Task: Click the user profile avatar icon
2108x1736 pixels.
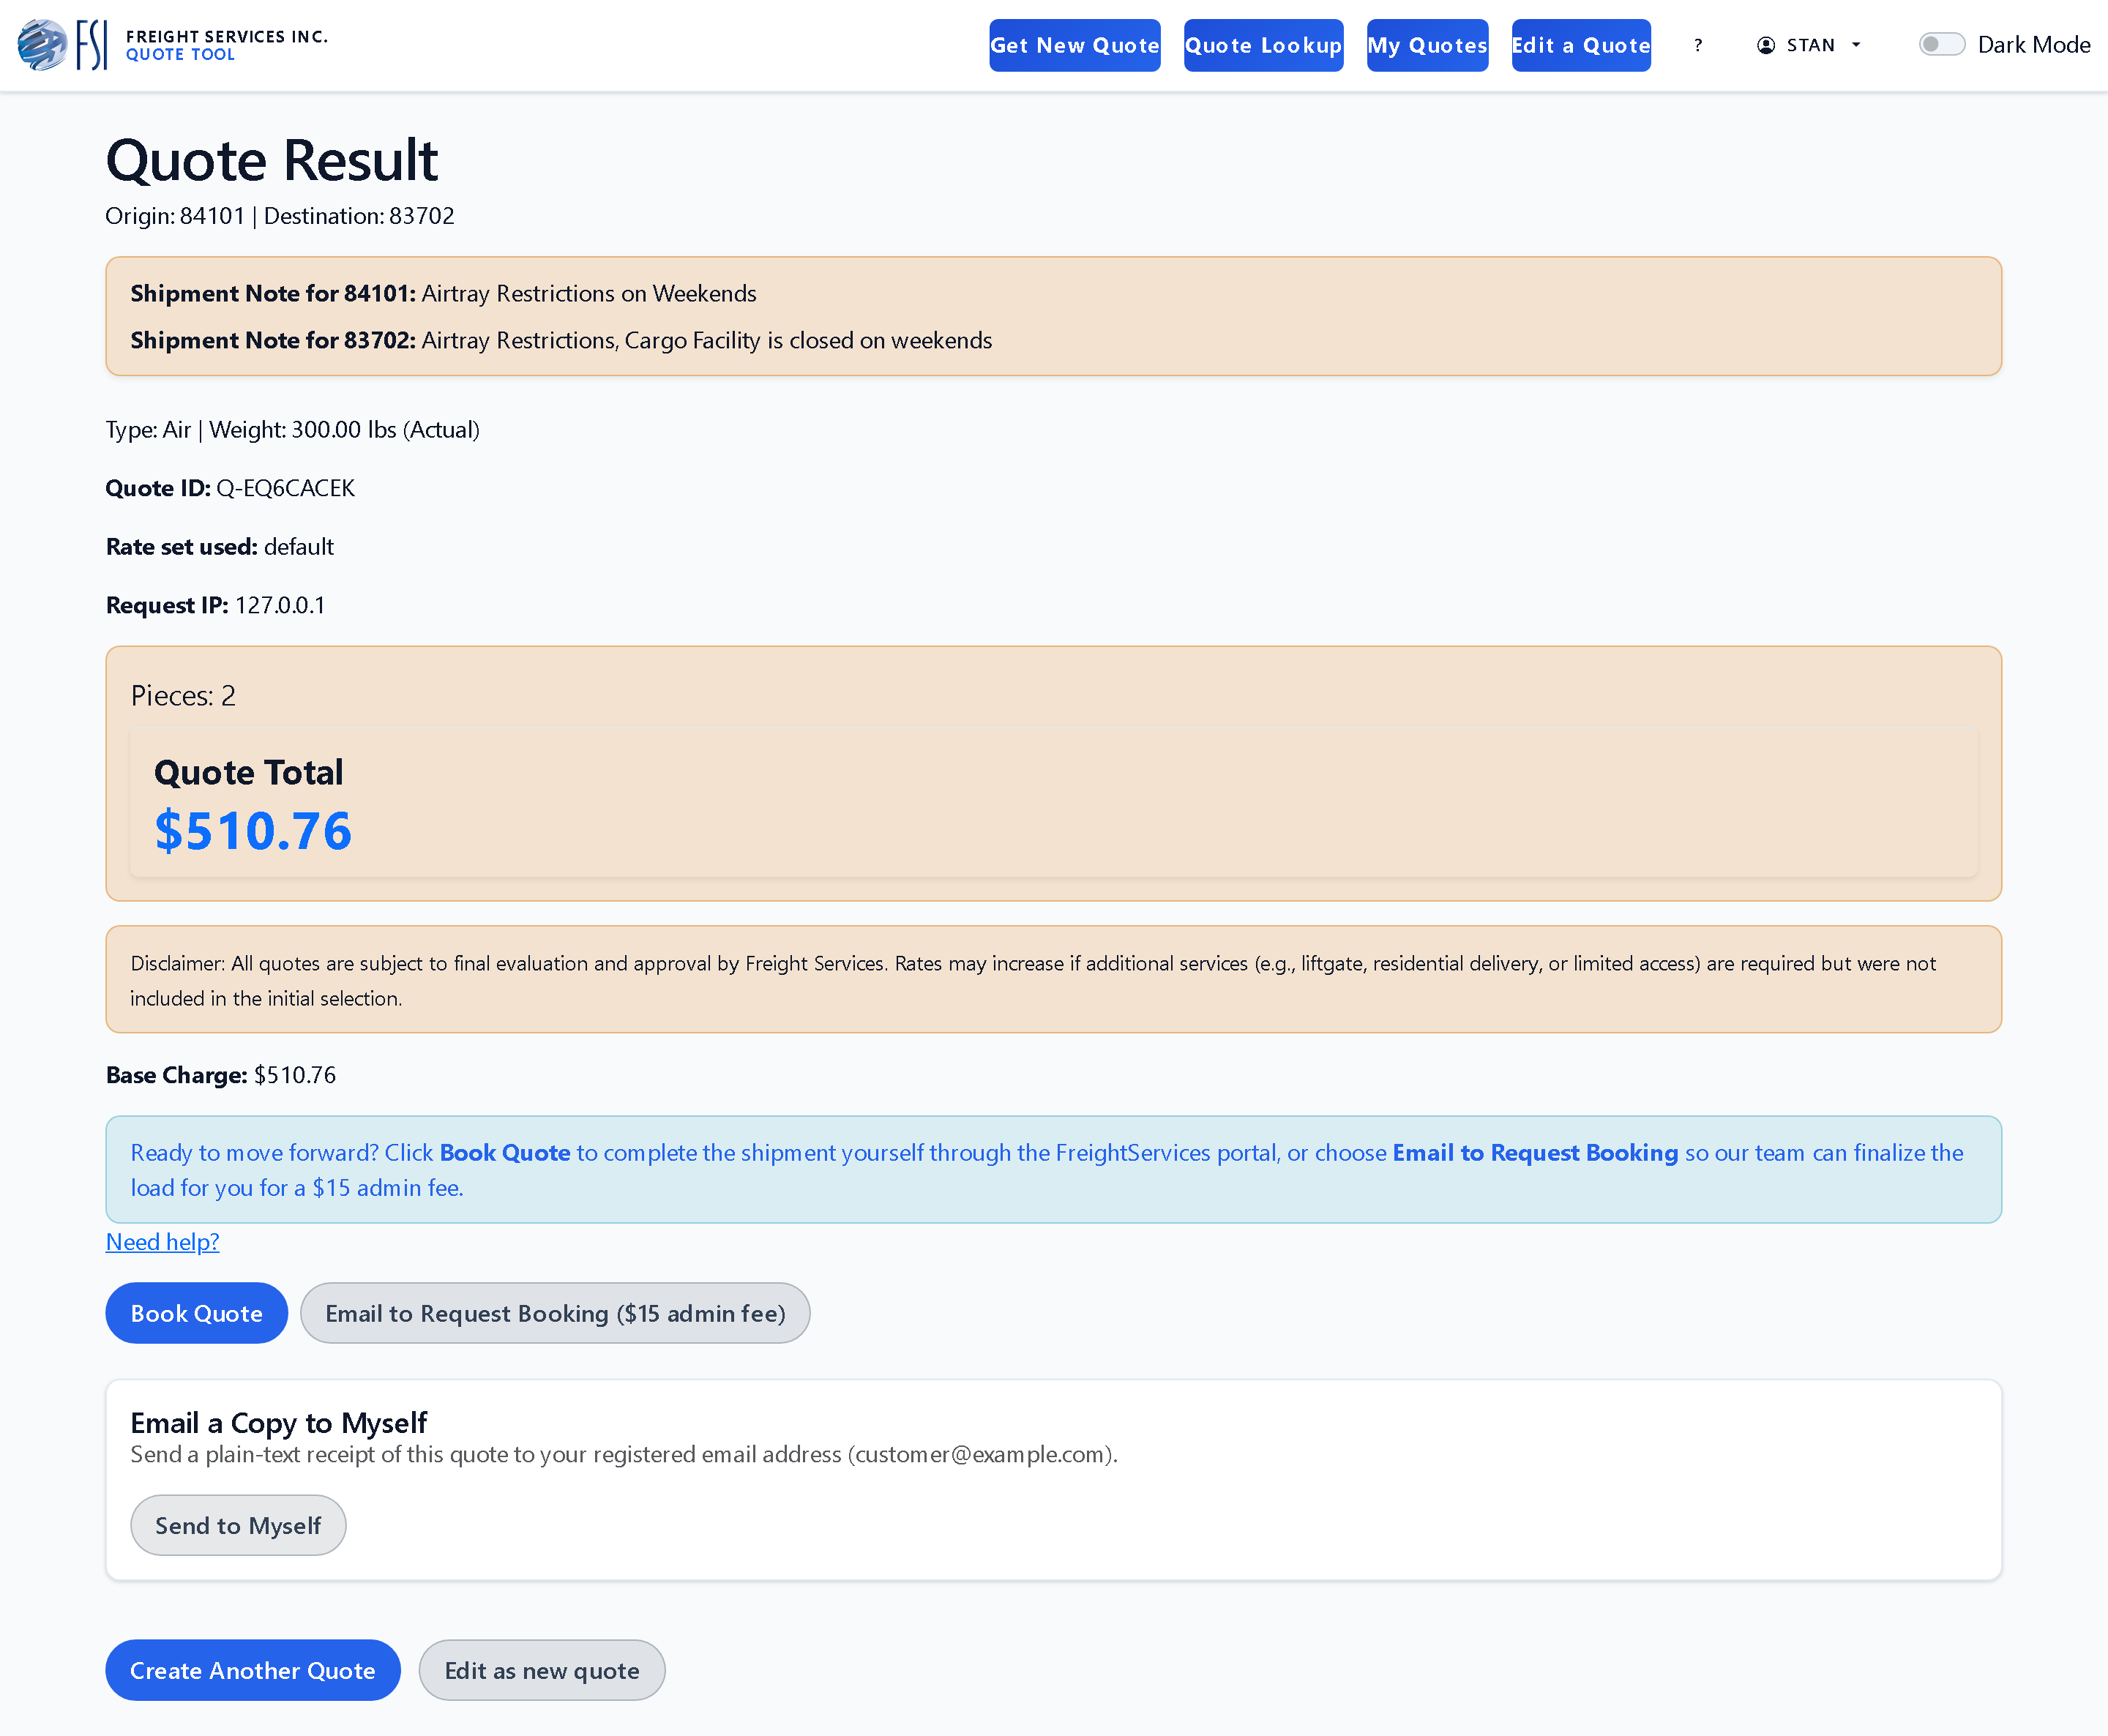Action: coord(1766,45)
